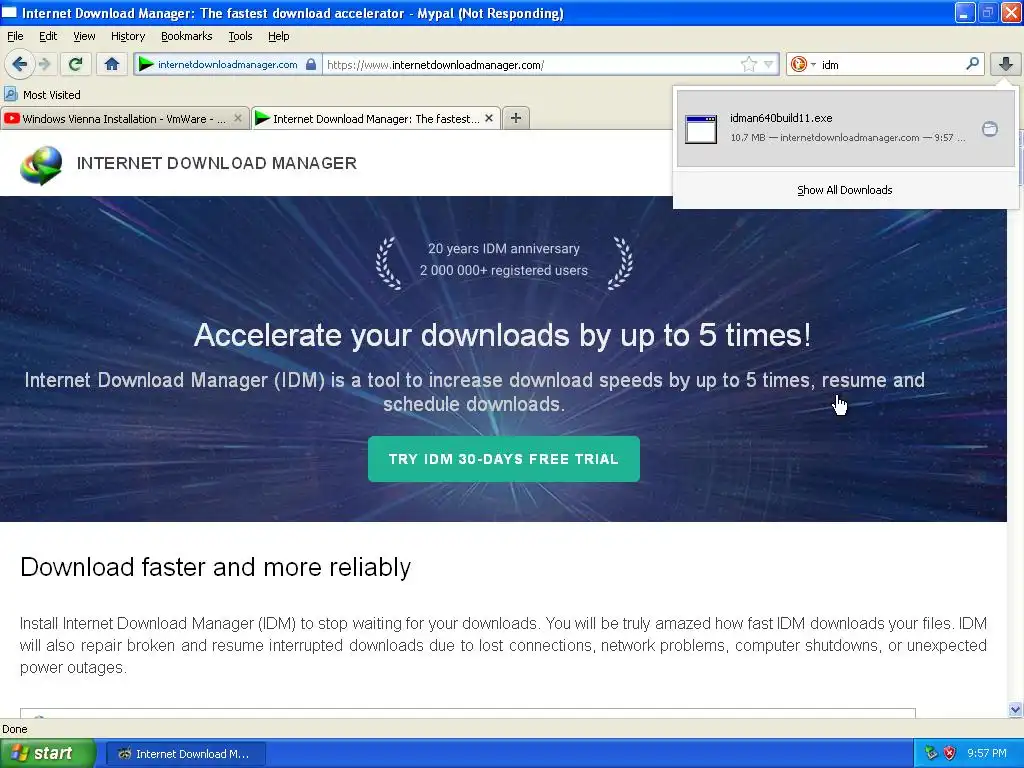Reload the page with the refresh icon
1024x768 pixels.
(x=76, y=64)
